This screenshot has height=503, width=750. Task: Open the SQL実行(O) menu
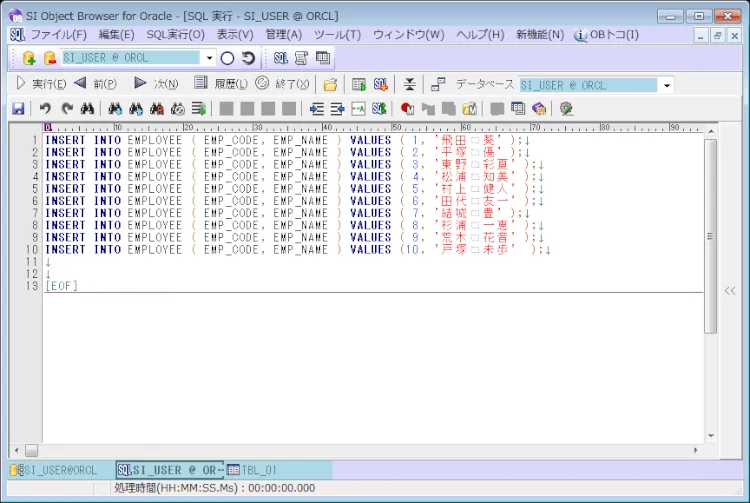point(175,35)
